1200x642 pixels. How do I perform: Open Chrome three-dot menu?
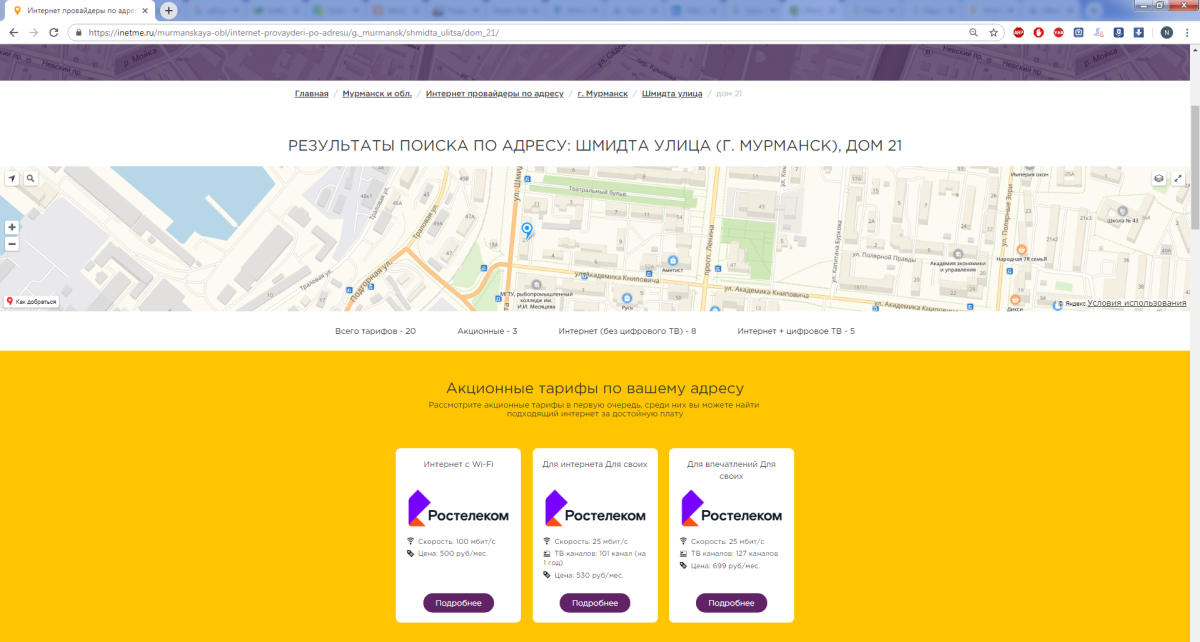(1187, 32)
